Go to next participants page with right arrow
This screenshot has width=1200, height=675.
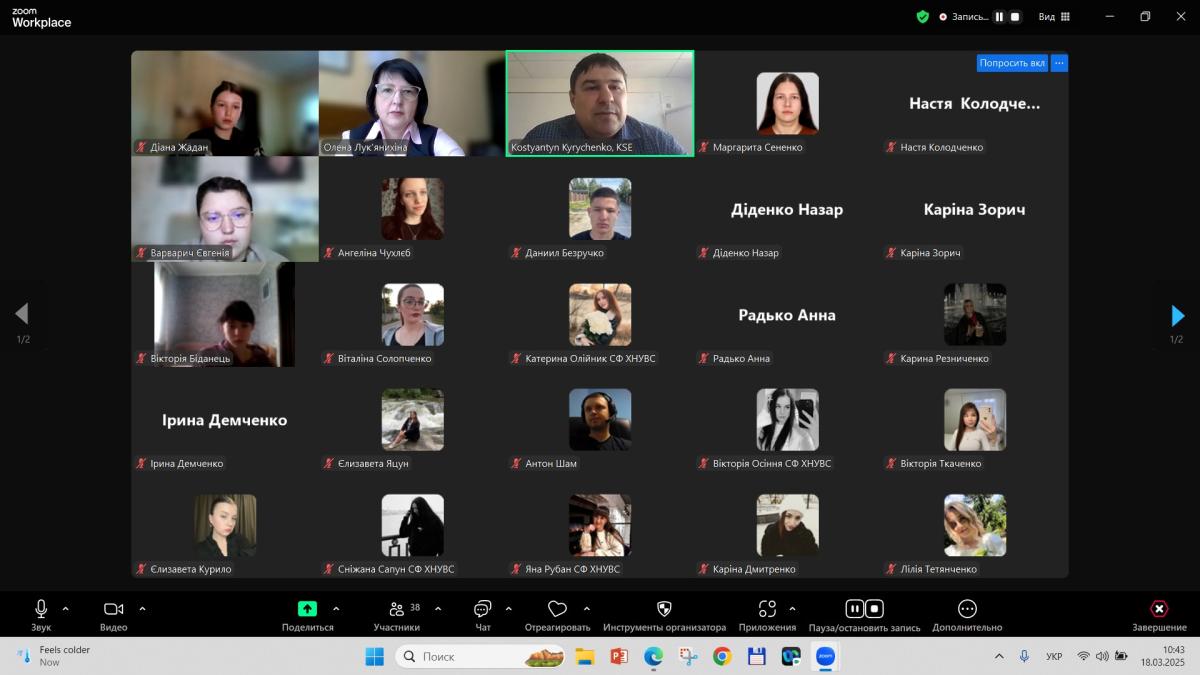(x=1177, y=316)
